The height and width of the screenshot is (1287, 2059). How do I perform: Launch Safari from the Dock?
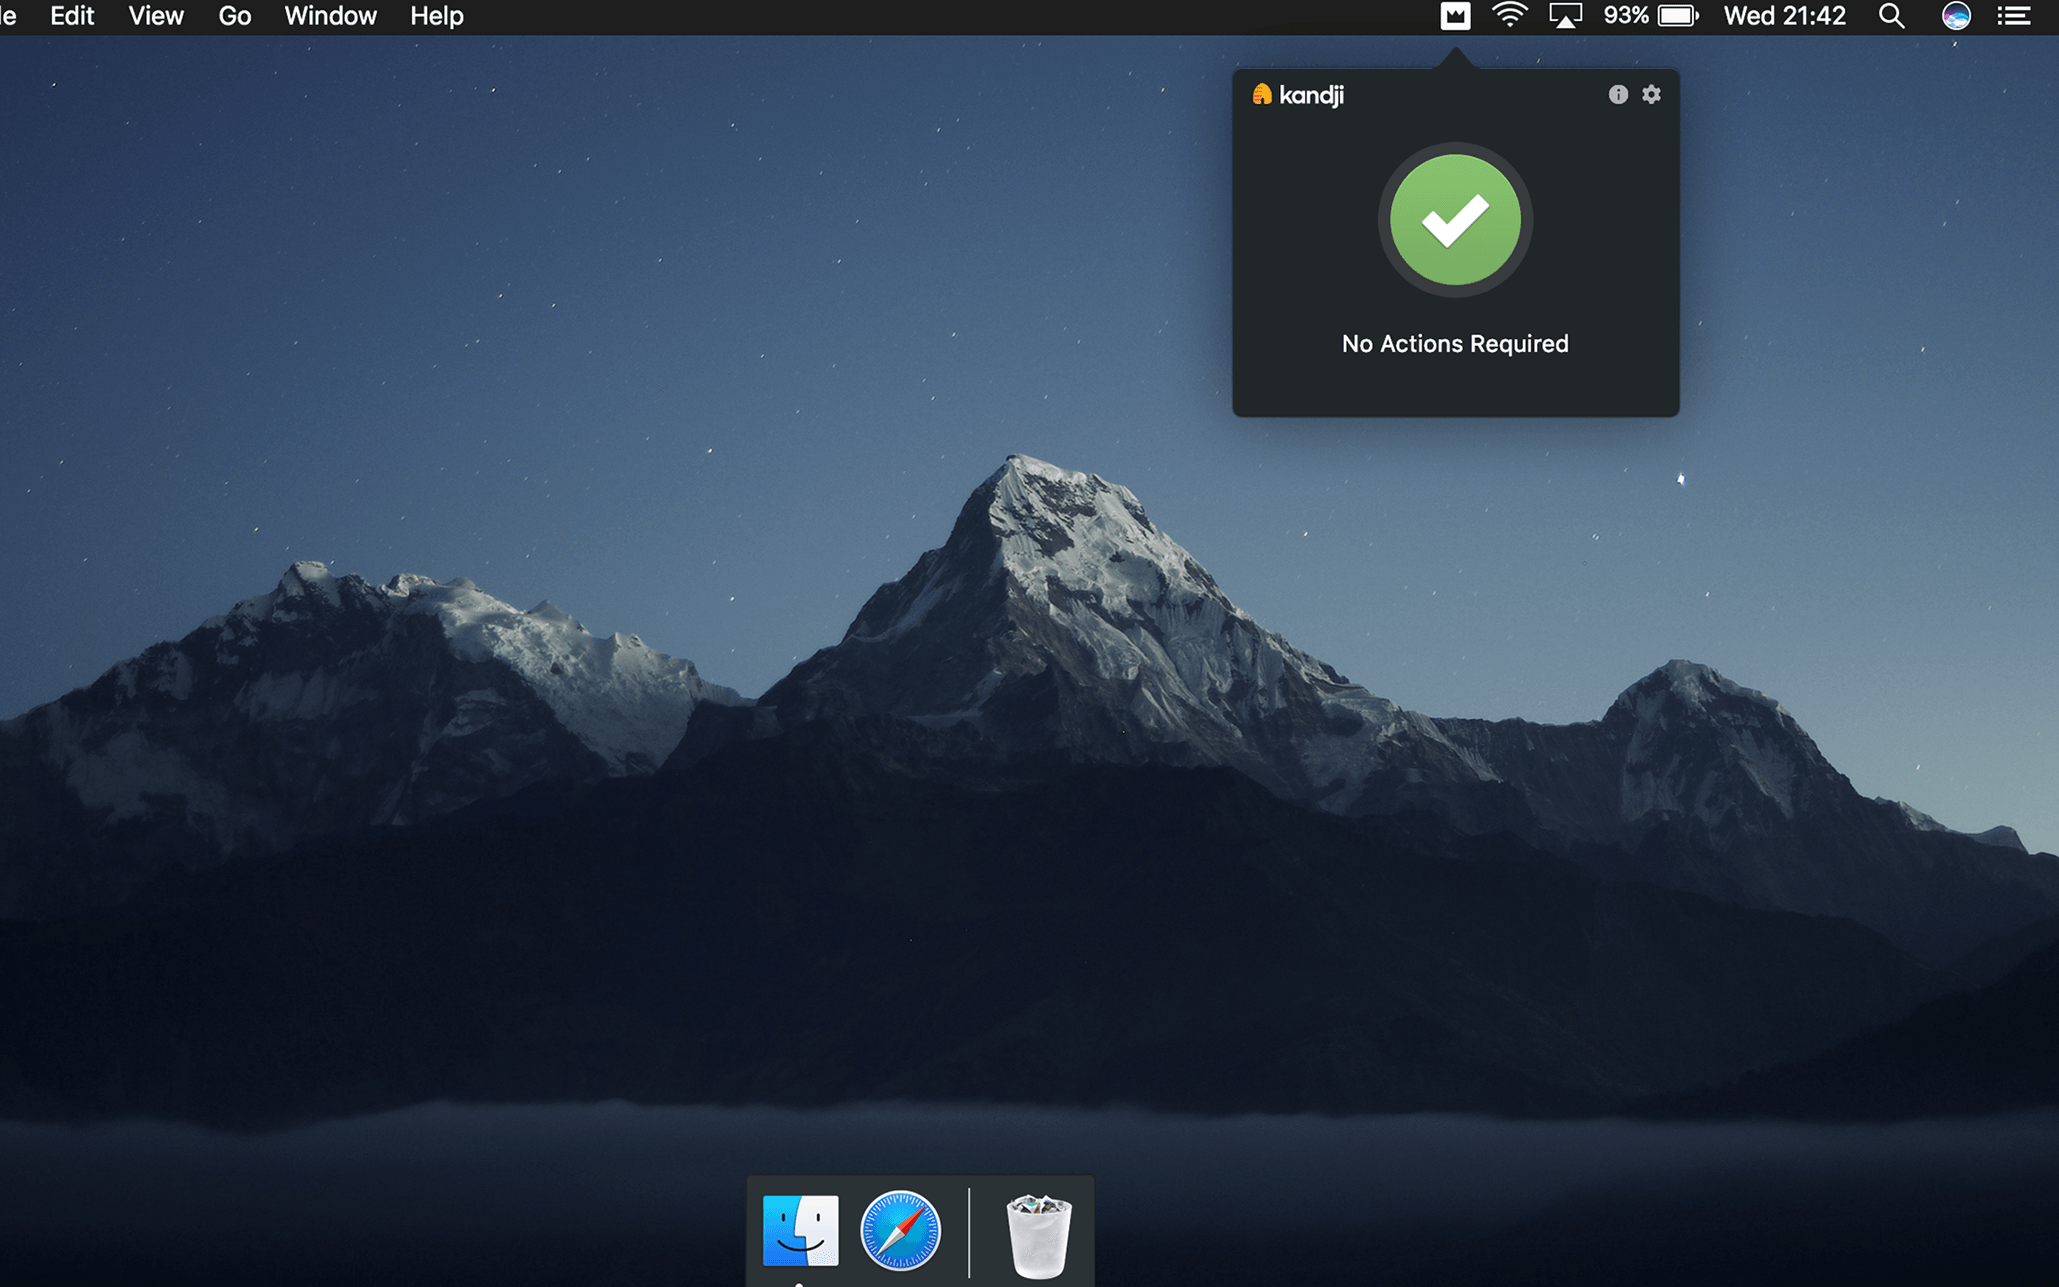point(900,1230)
